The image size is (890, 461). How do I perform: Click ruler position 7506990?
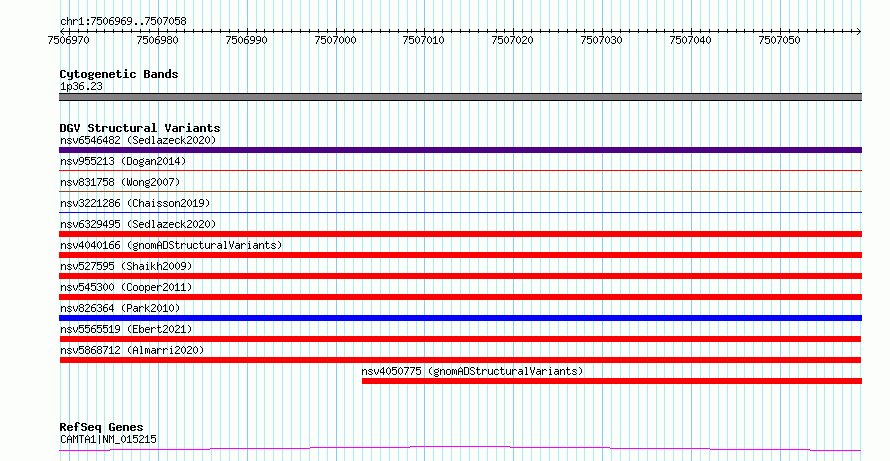(246, 40)
